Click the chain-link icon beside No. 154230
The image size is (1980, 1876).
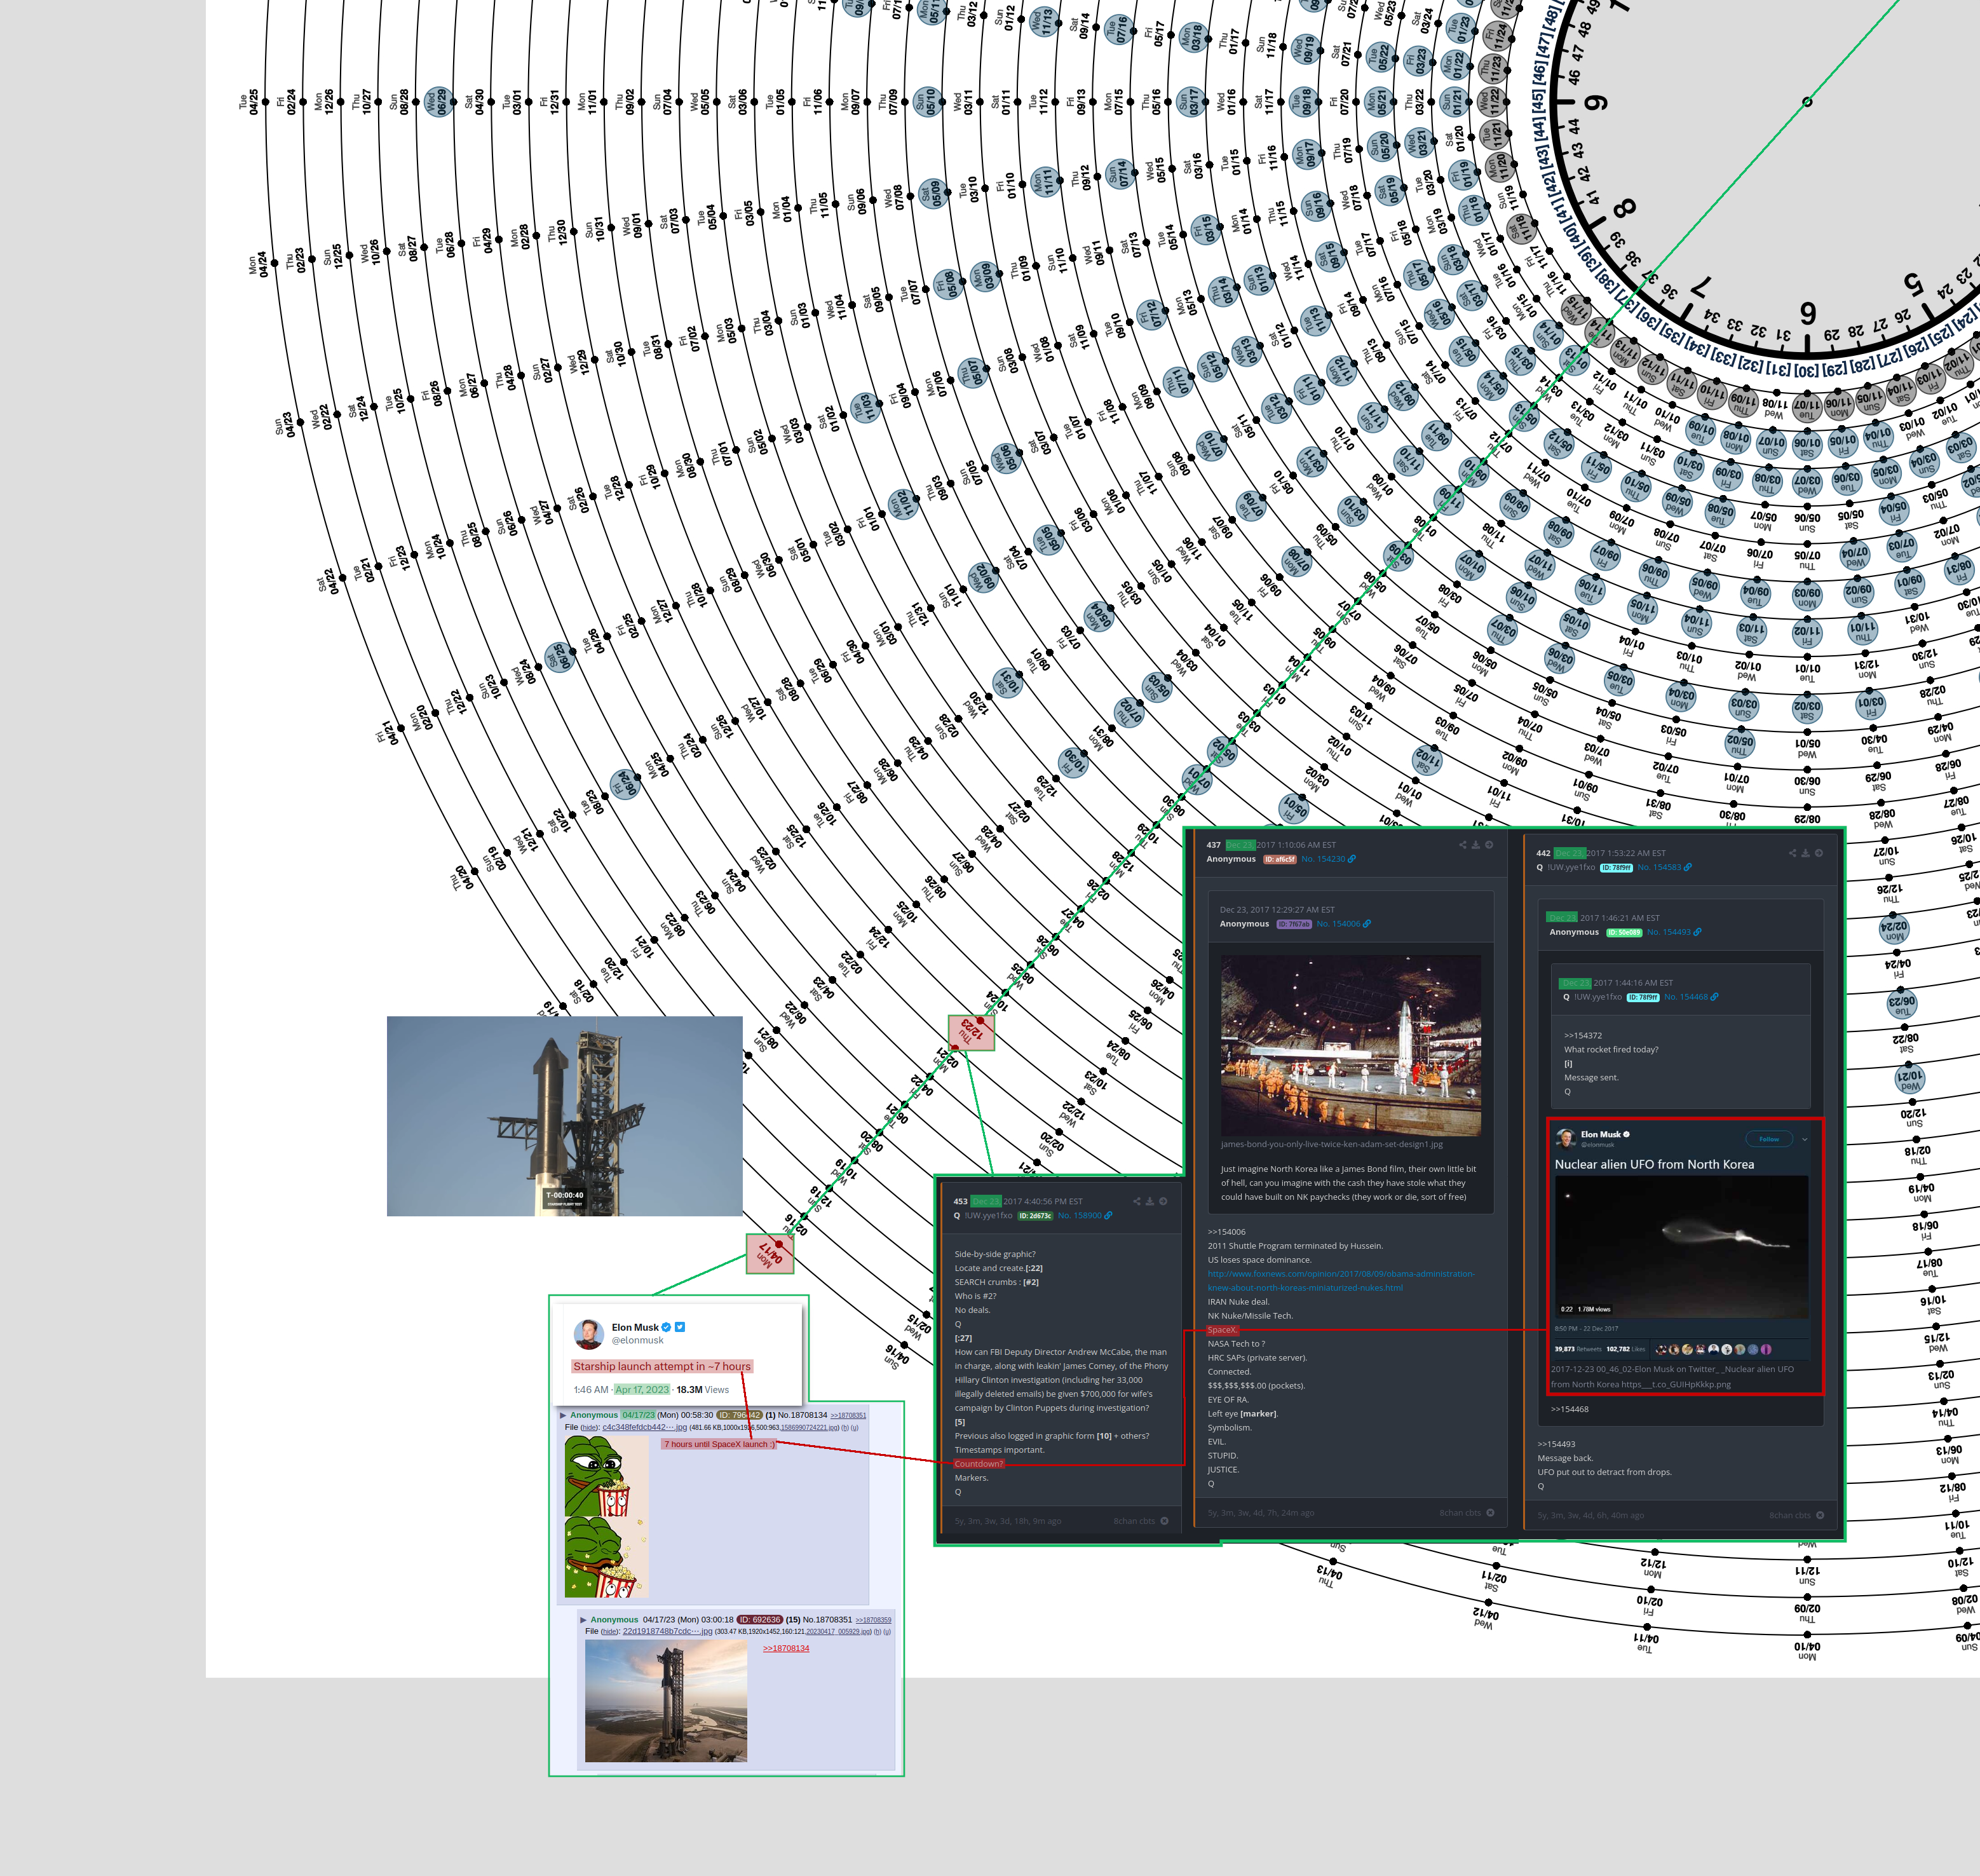[1352, 859]
